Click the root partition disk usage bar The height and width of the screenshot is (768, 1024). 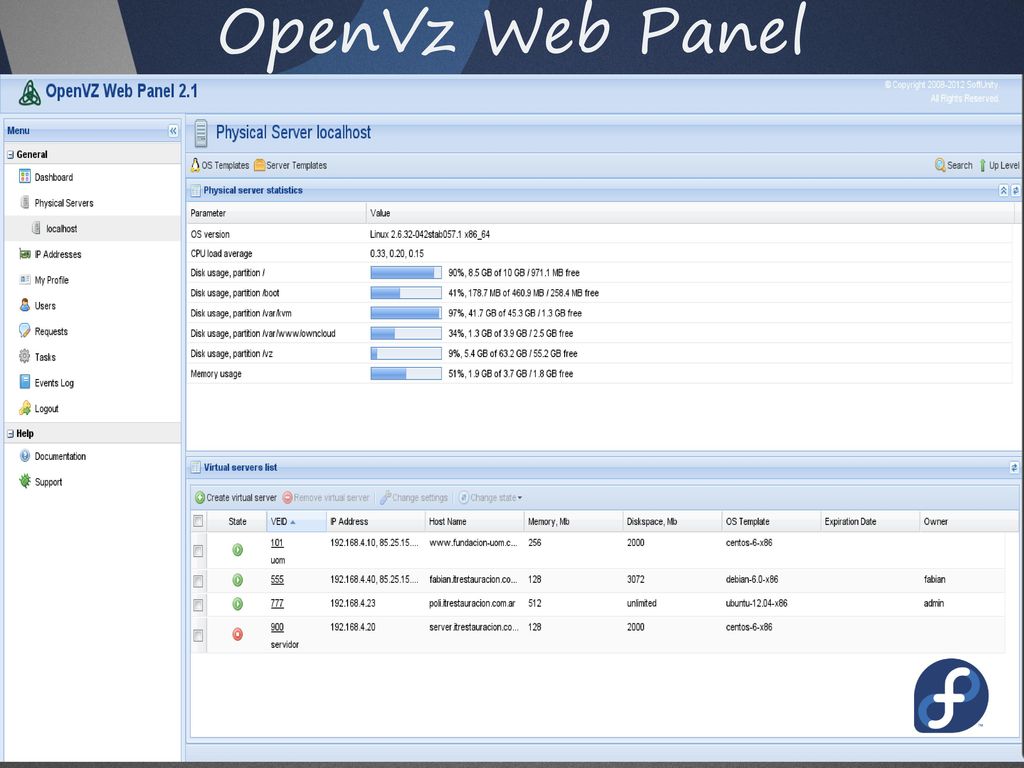pyautogui.click(x=406, y=273)
